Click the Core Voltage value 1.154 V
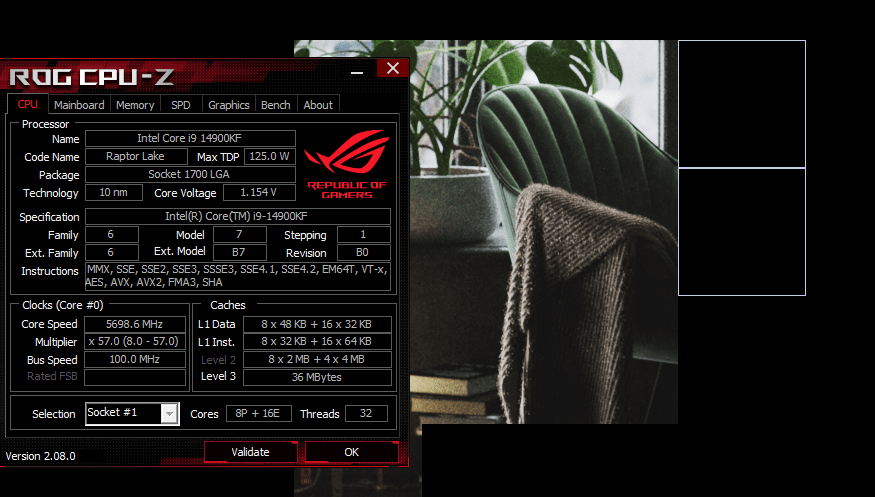875x497 pixels. [x=259, y=192]
